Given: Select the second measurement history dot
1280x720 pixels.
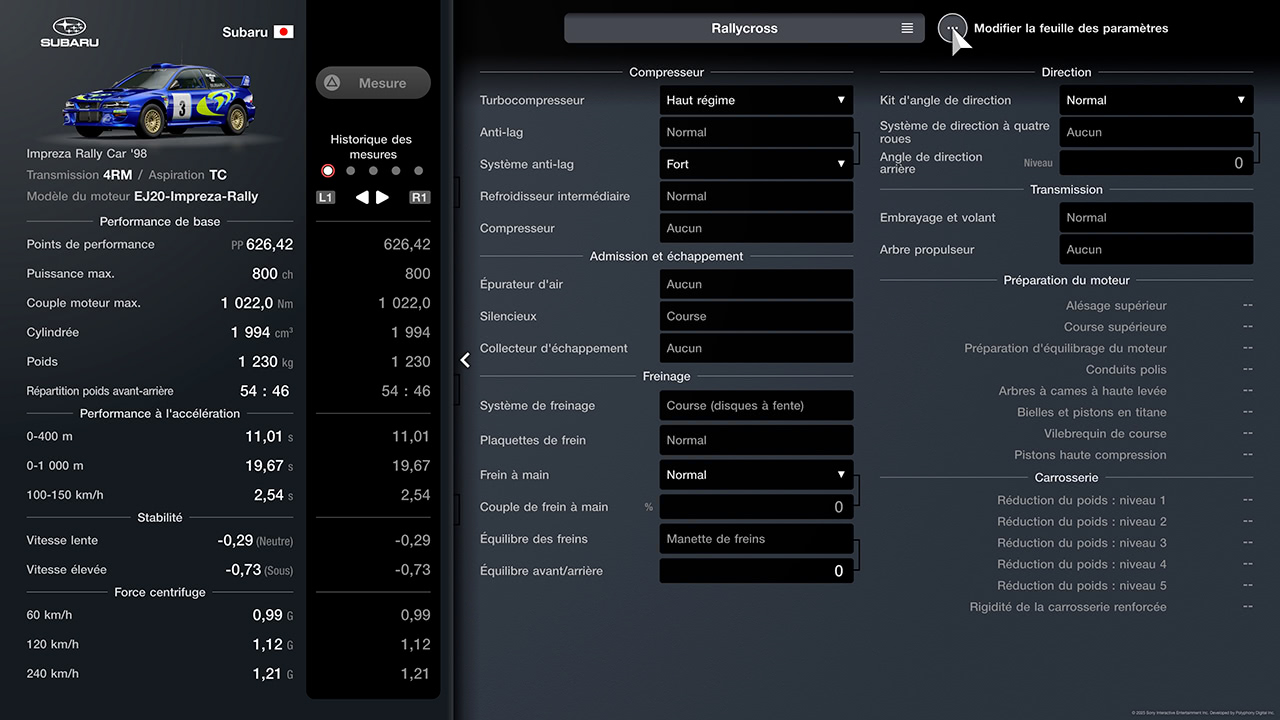Looking at the screenshot, I should 351,171.
